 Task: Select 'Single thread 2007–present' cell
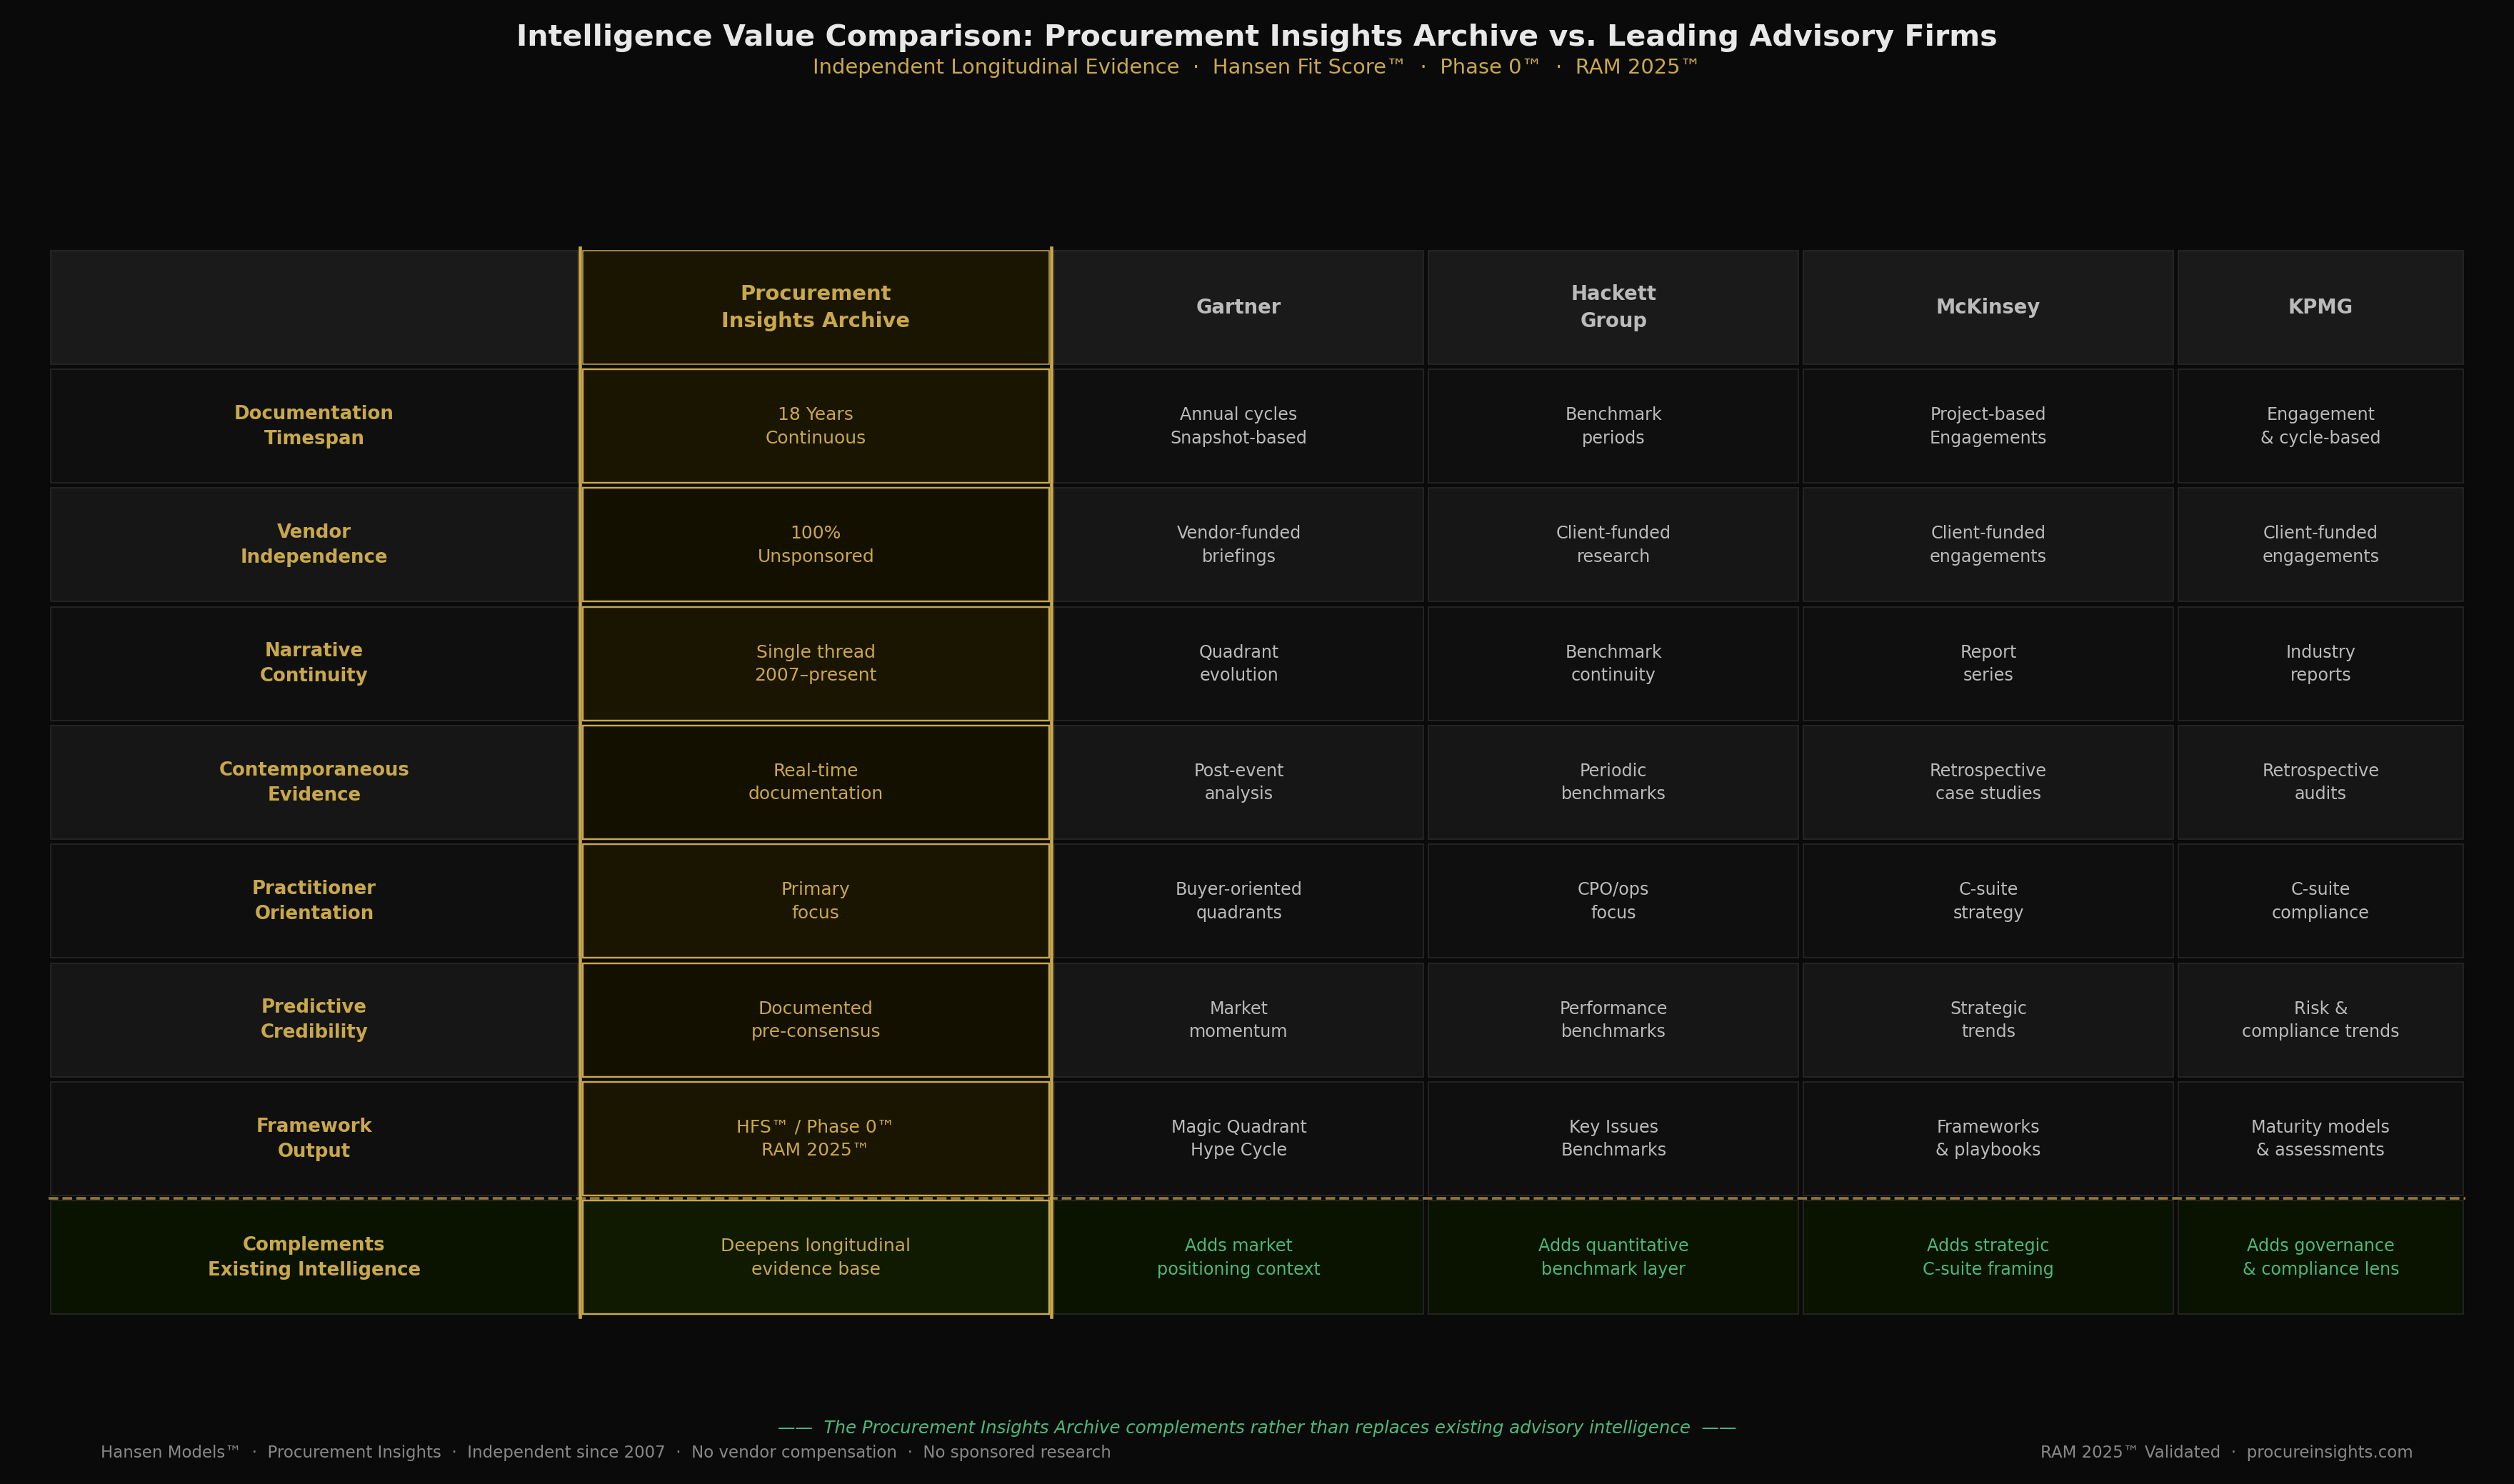pyautogui.click(x=815, y=662)
